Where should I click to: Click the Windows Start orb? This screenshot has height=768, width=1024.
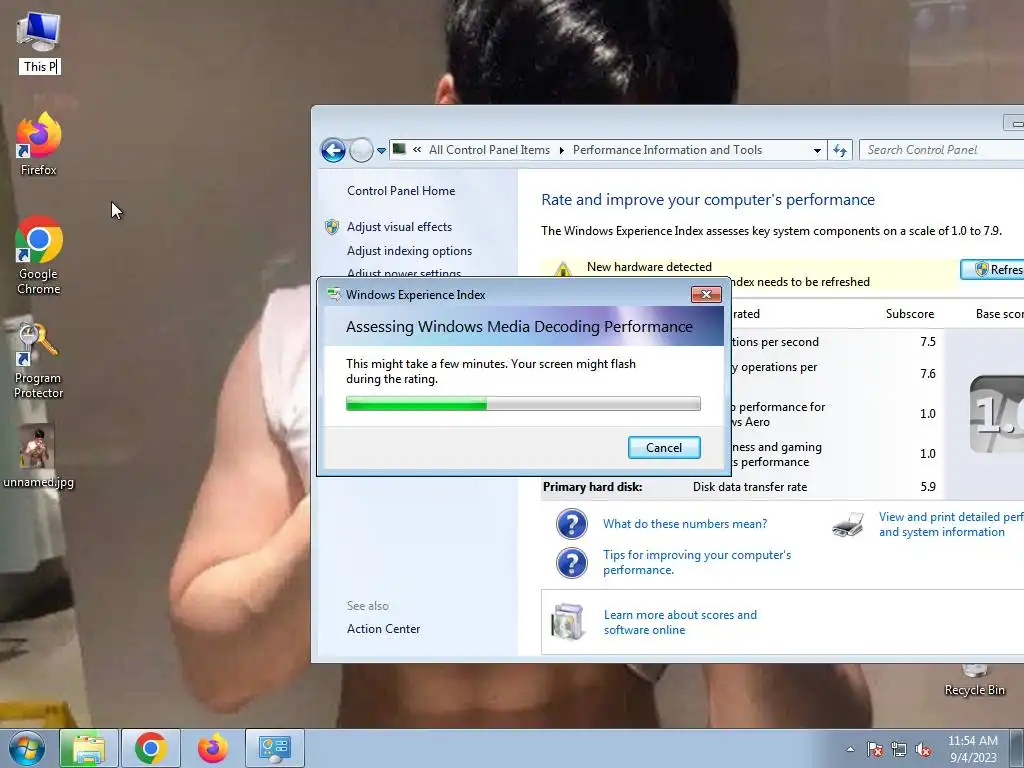click(x=27, y=748)
